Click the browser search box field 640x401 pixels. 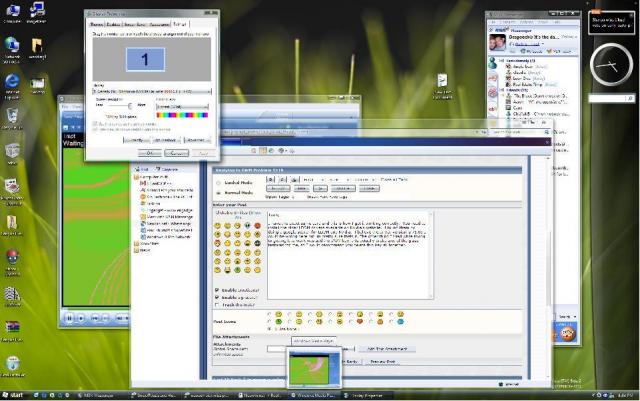[x=517, y=132]
